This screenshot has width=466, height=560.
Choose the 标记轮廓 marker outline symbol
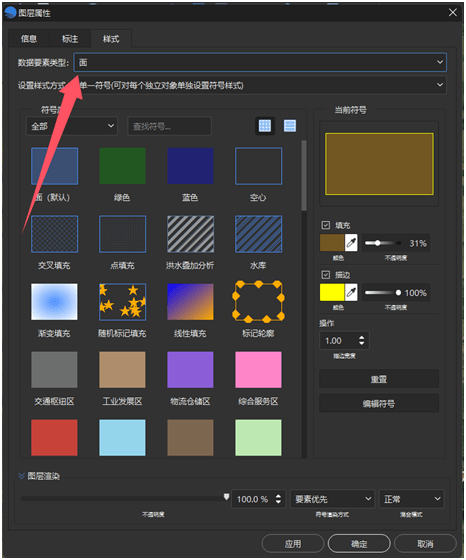tap(258, 302)
